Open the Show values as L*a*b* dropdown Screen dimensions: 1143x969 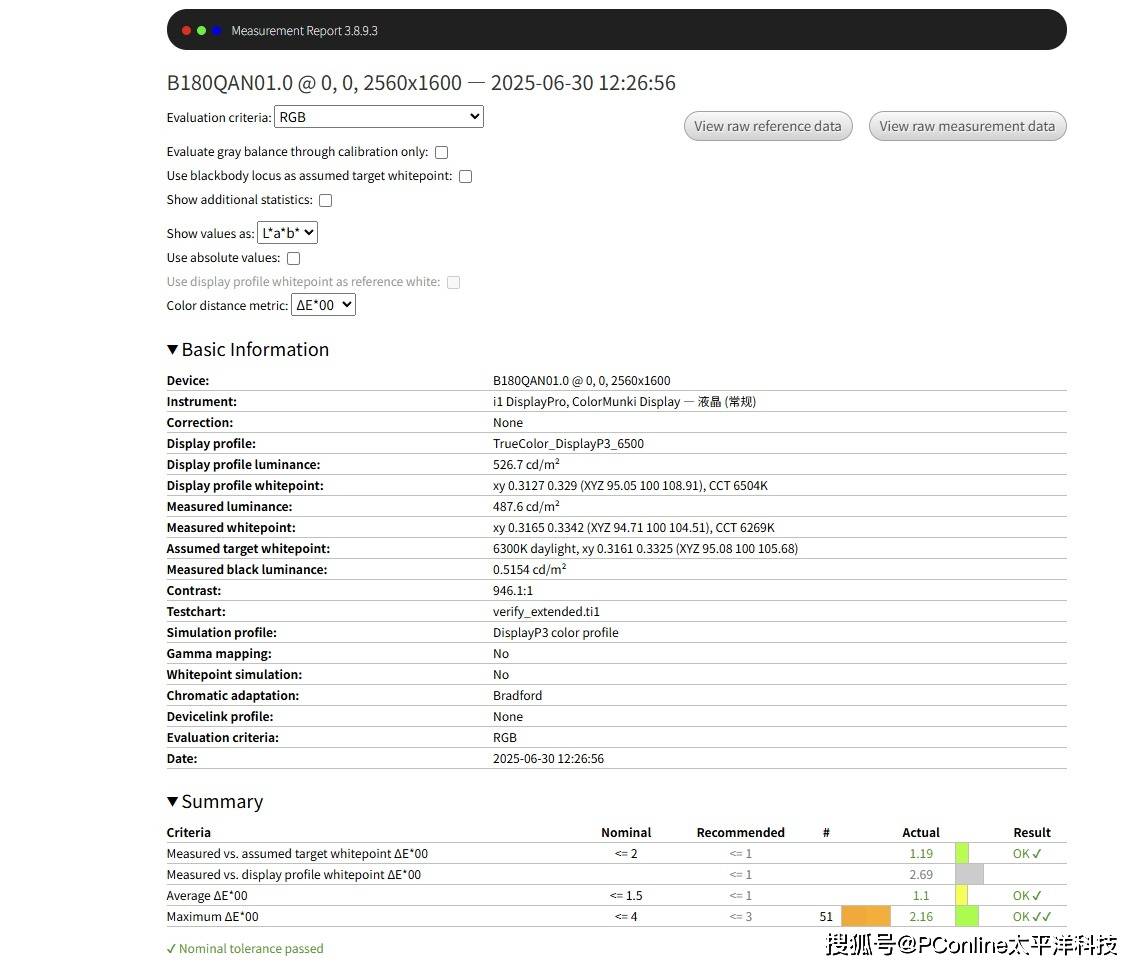287,233
